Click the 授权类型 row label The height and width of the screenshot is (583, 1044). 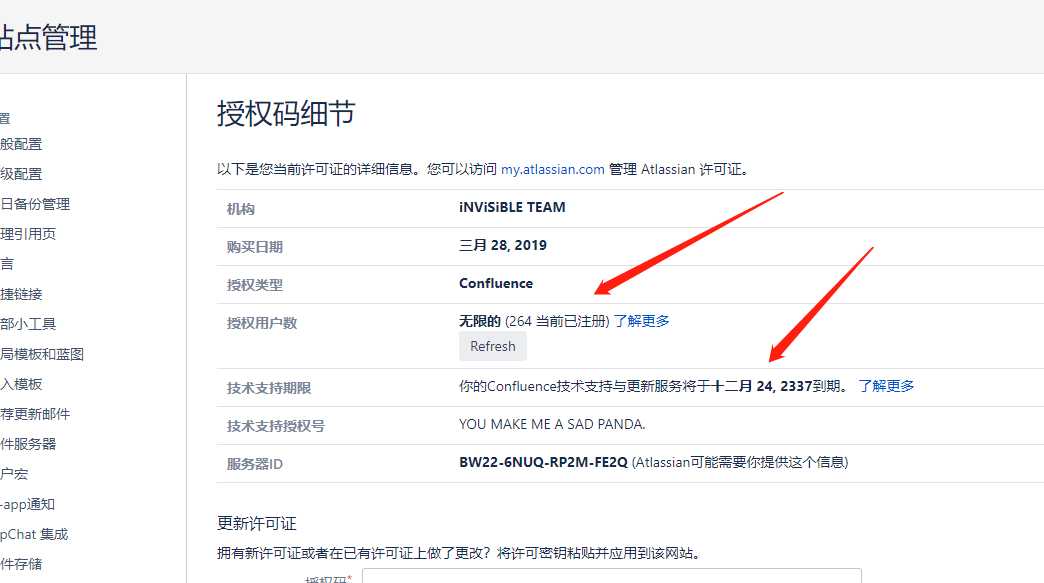(x=255, y=285)
